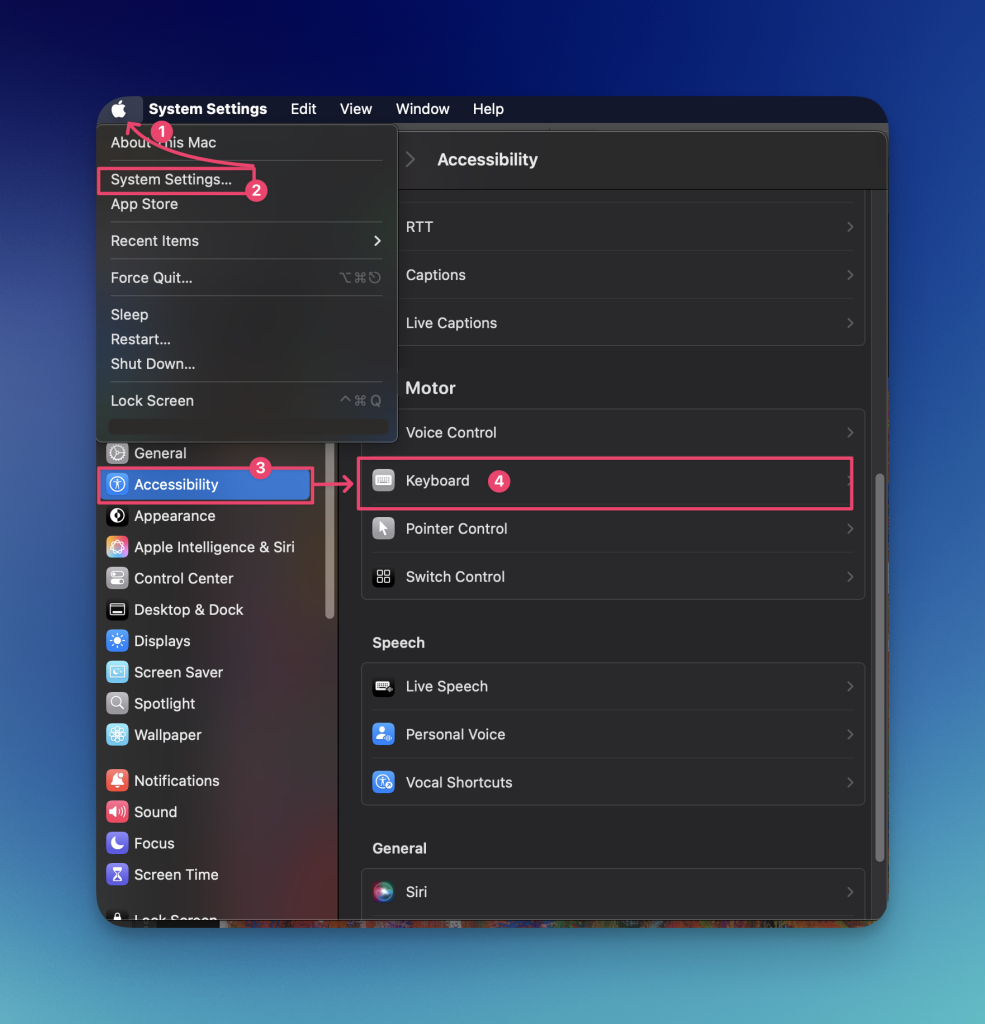Open Live Captions row chevron

(850, 323)
